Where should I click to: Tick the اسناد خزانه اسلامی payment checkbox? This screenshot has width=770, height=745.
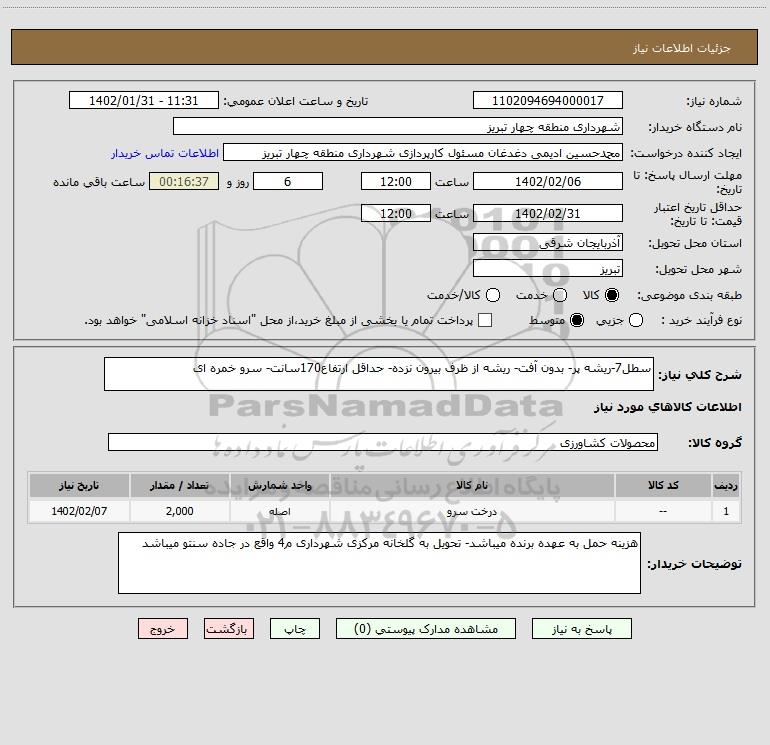pyautogui.click(x=485, y=320)
